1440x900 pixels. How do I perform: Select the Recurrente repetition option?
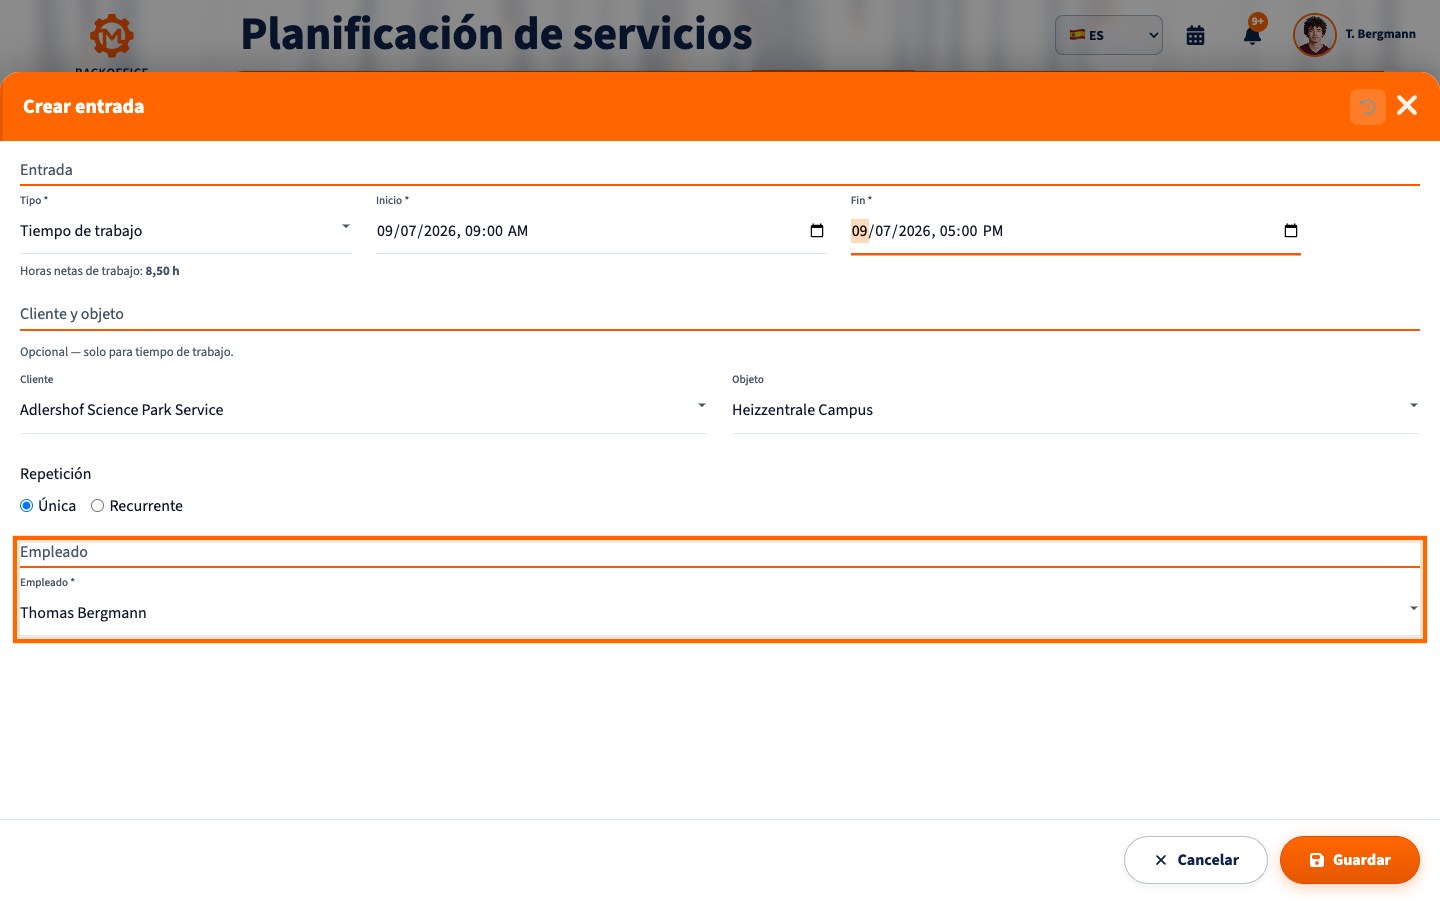tap(98, 506)
